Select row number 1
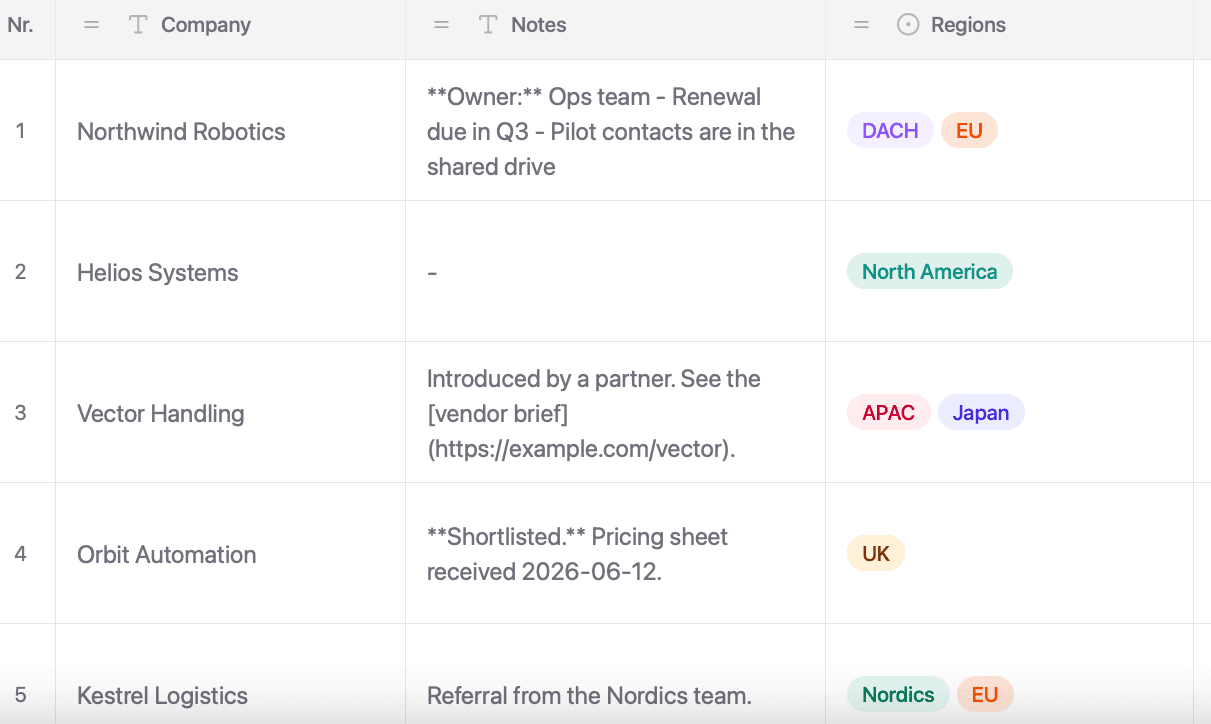 coord(21,131)
